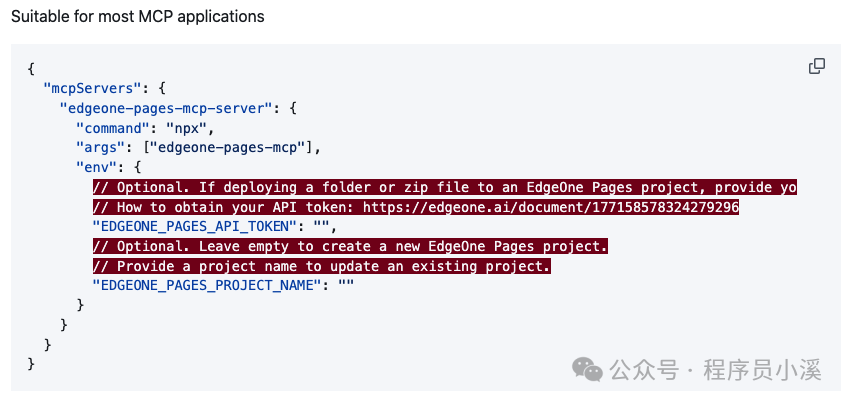849x404 pixels.
Task: Click the "Provide a project name" comment line
Action: coord(321,266)
